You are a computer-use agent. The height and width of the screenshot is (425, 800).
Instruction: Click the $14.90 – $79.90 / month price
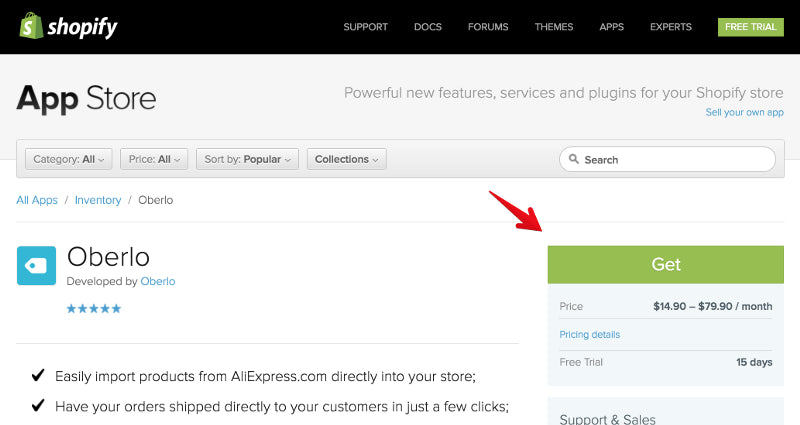coord(712,306)
